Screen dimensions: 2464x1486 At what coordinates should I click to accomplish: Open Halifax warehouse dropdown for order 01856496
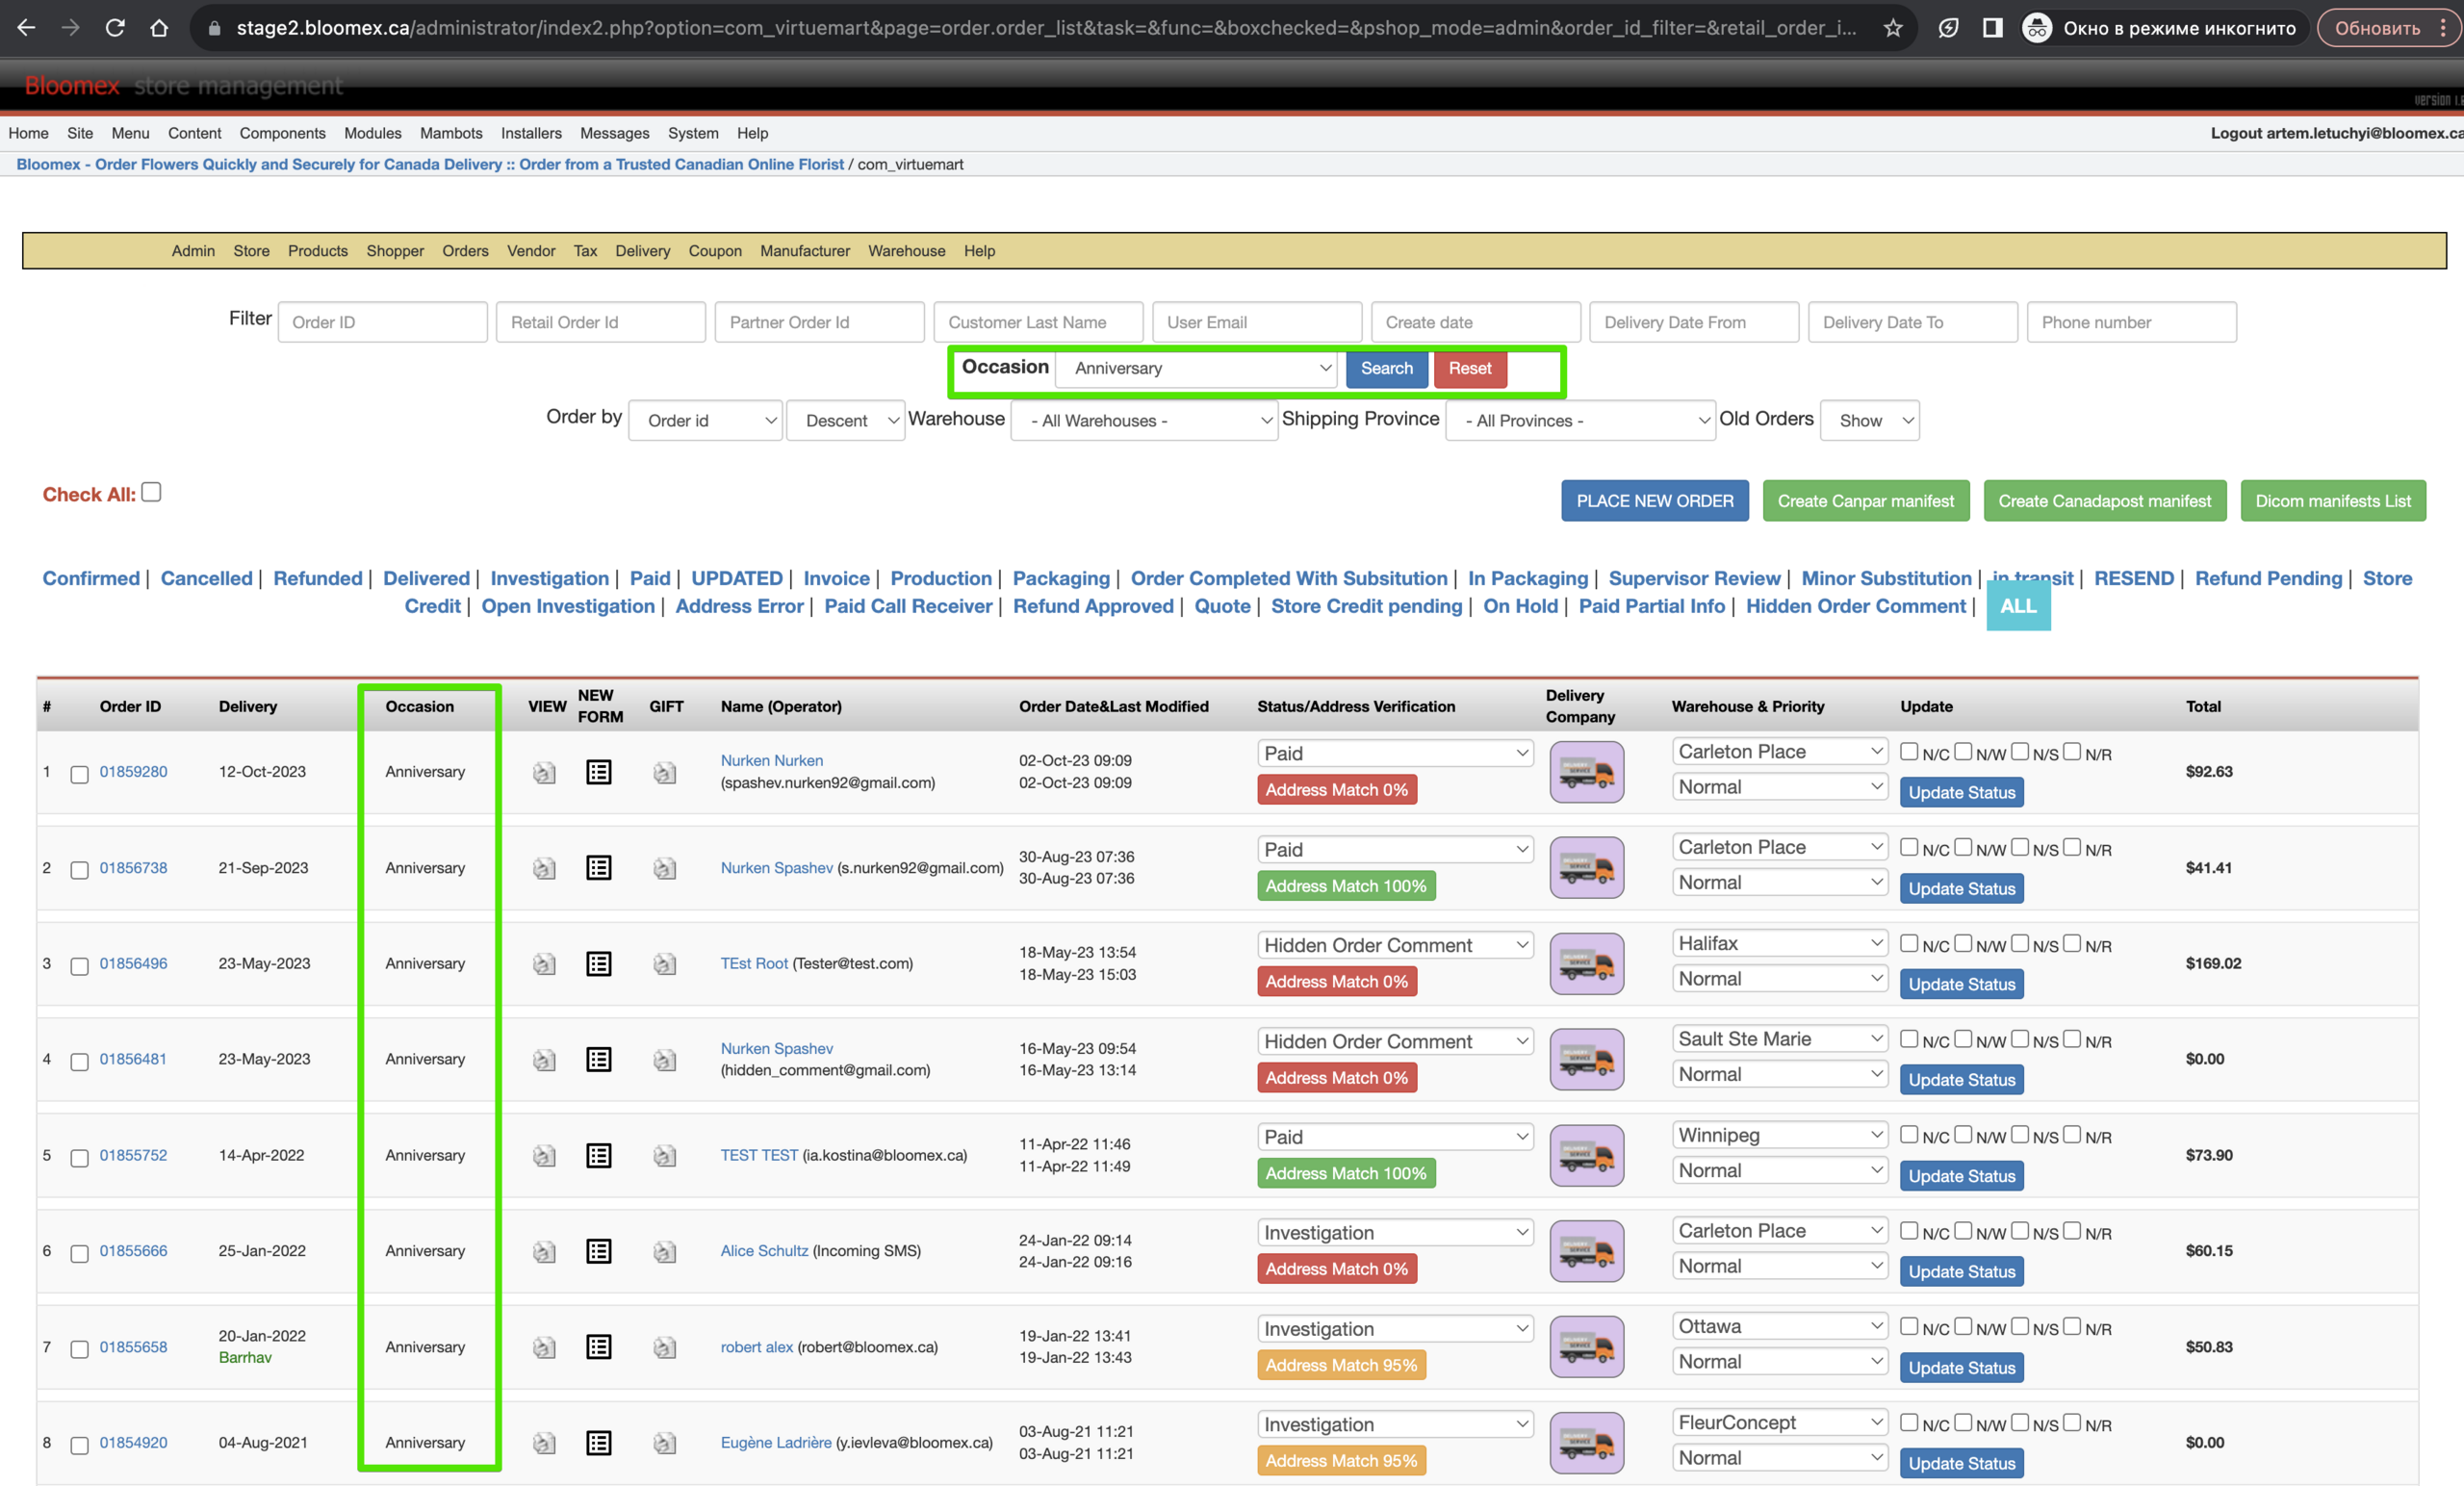pyautogui.click(x=1779, y=943)
